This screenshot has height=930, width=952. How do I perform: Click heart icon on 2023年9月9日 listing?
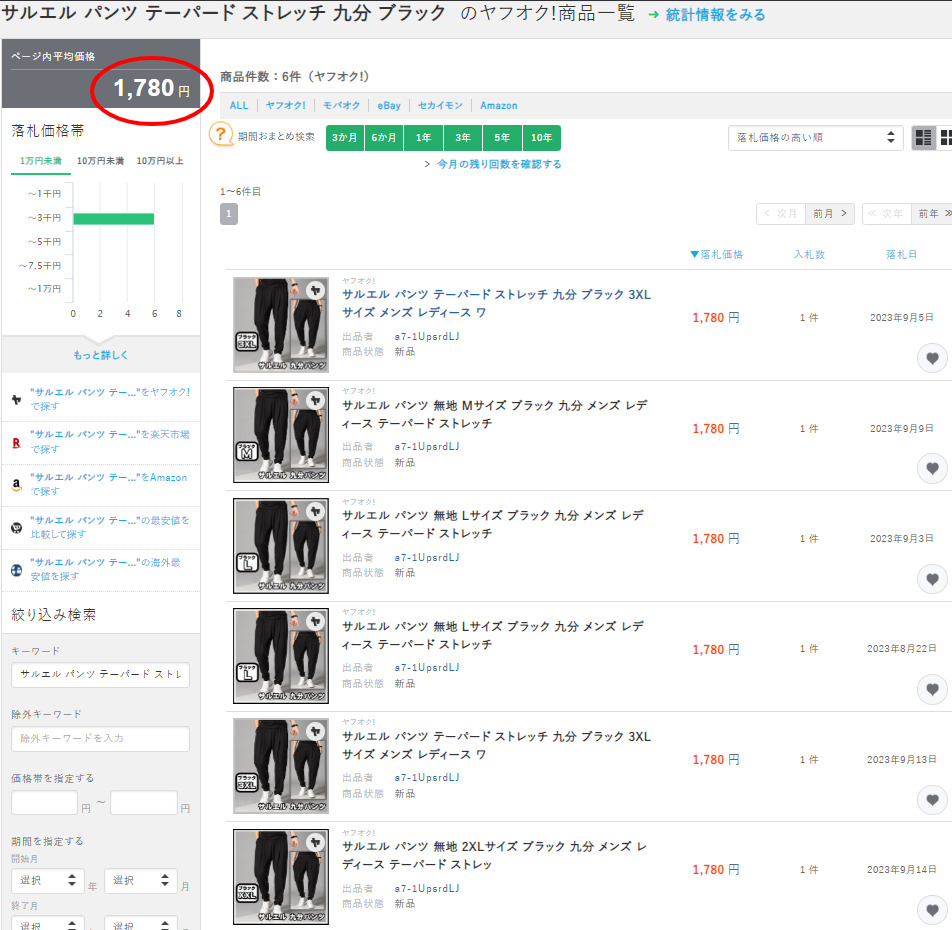(932, 468)
